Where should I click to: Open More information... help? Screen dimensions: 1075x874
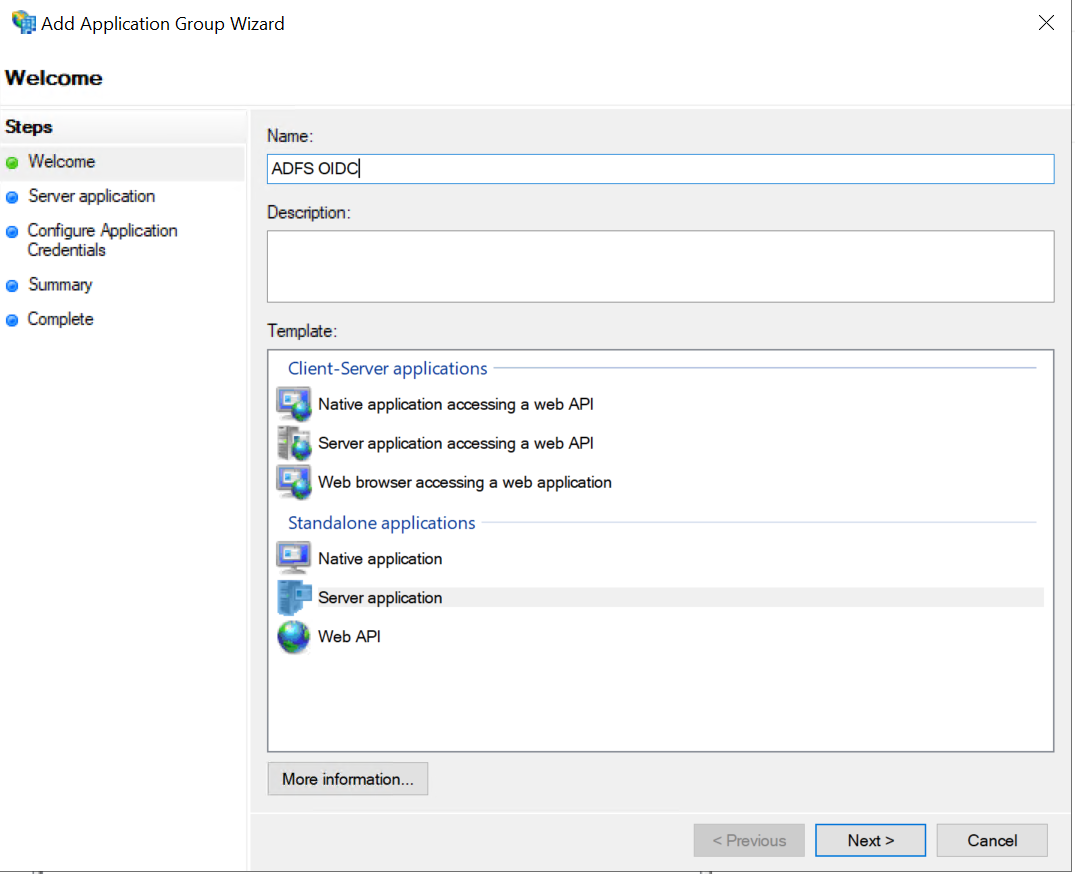click(x=348, y=779)
